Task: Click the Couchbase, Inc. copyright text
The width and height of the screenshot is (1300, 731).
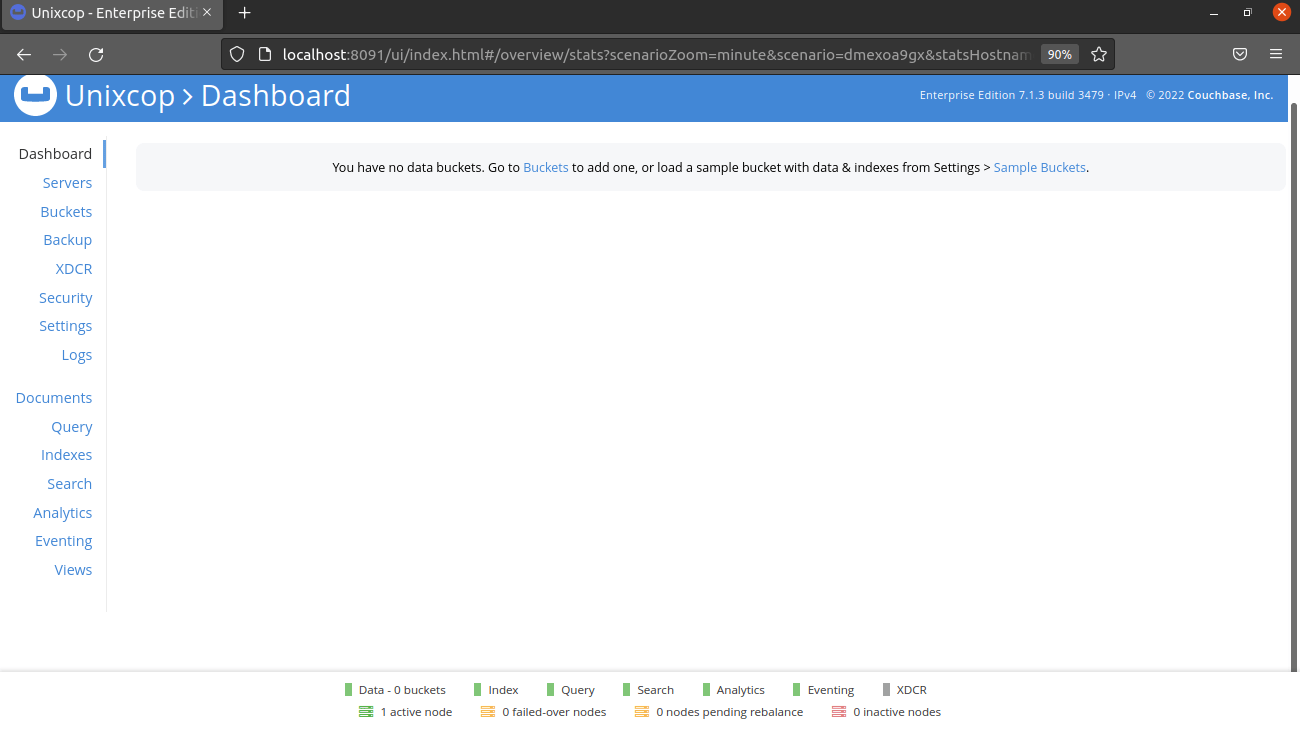Action: pos(1210,96)
